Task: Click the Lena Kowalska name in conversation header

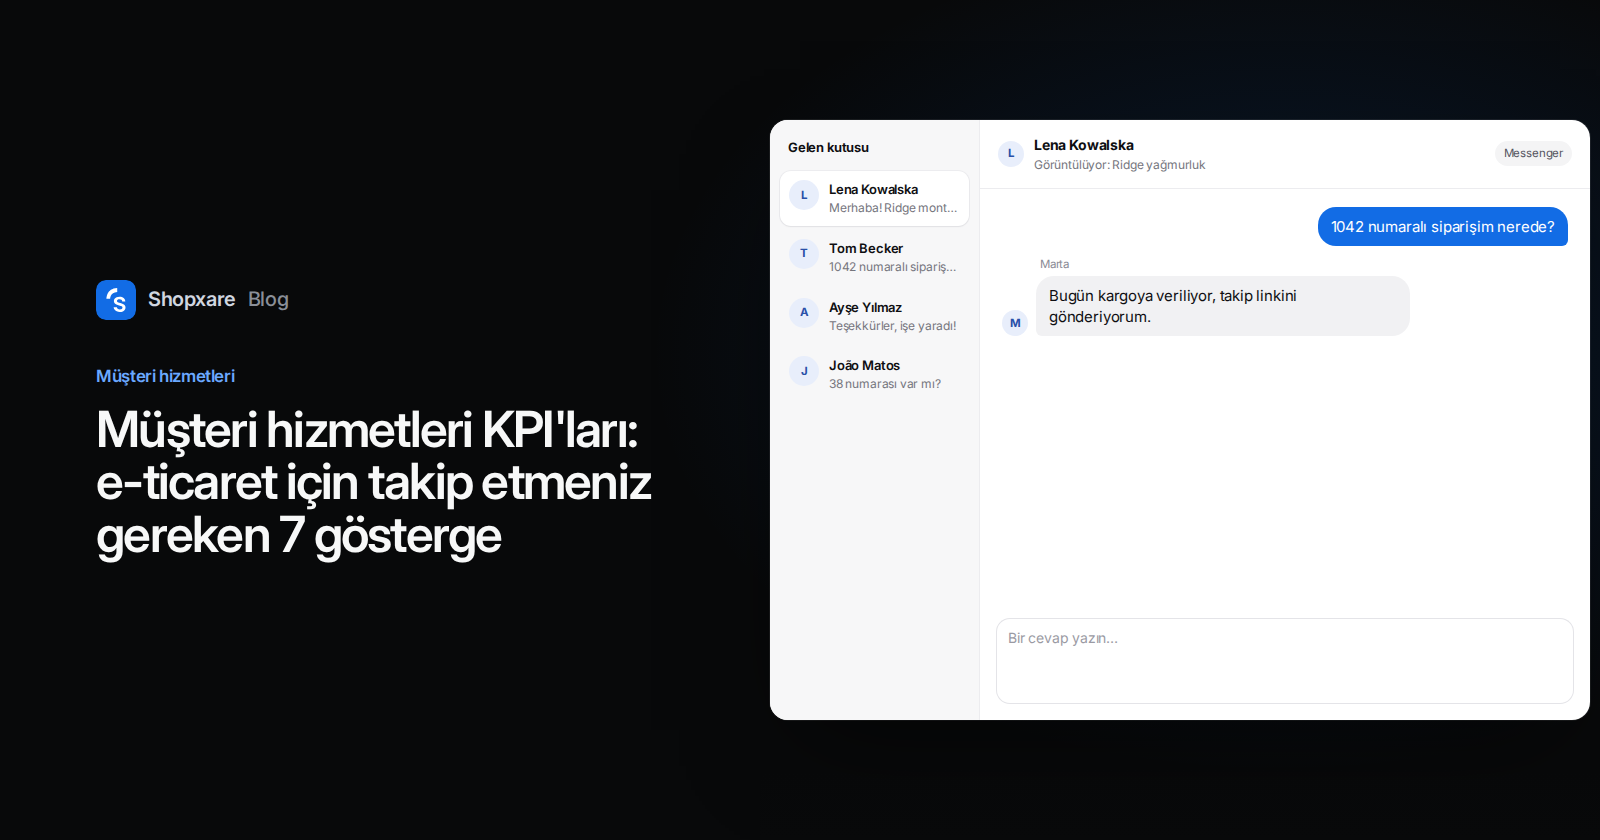Action: 1083,145
